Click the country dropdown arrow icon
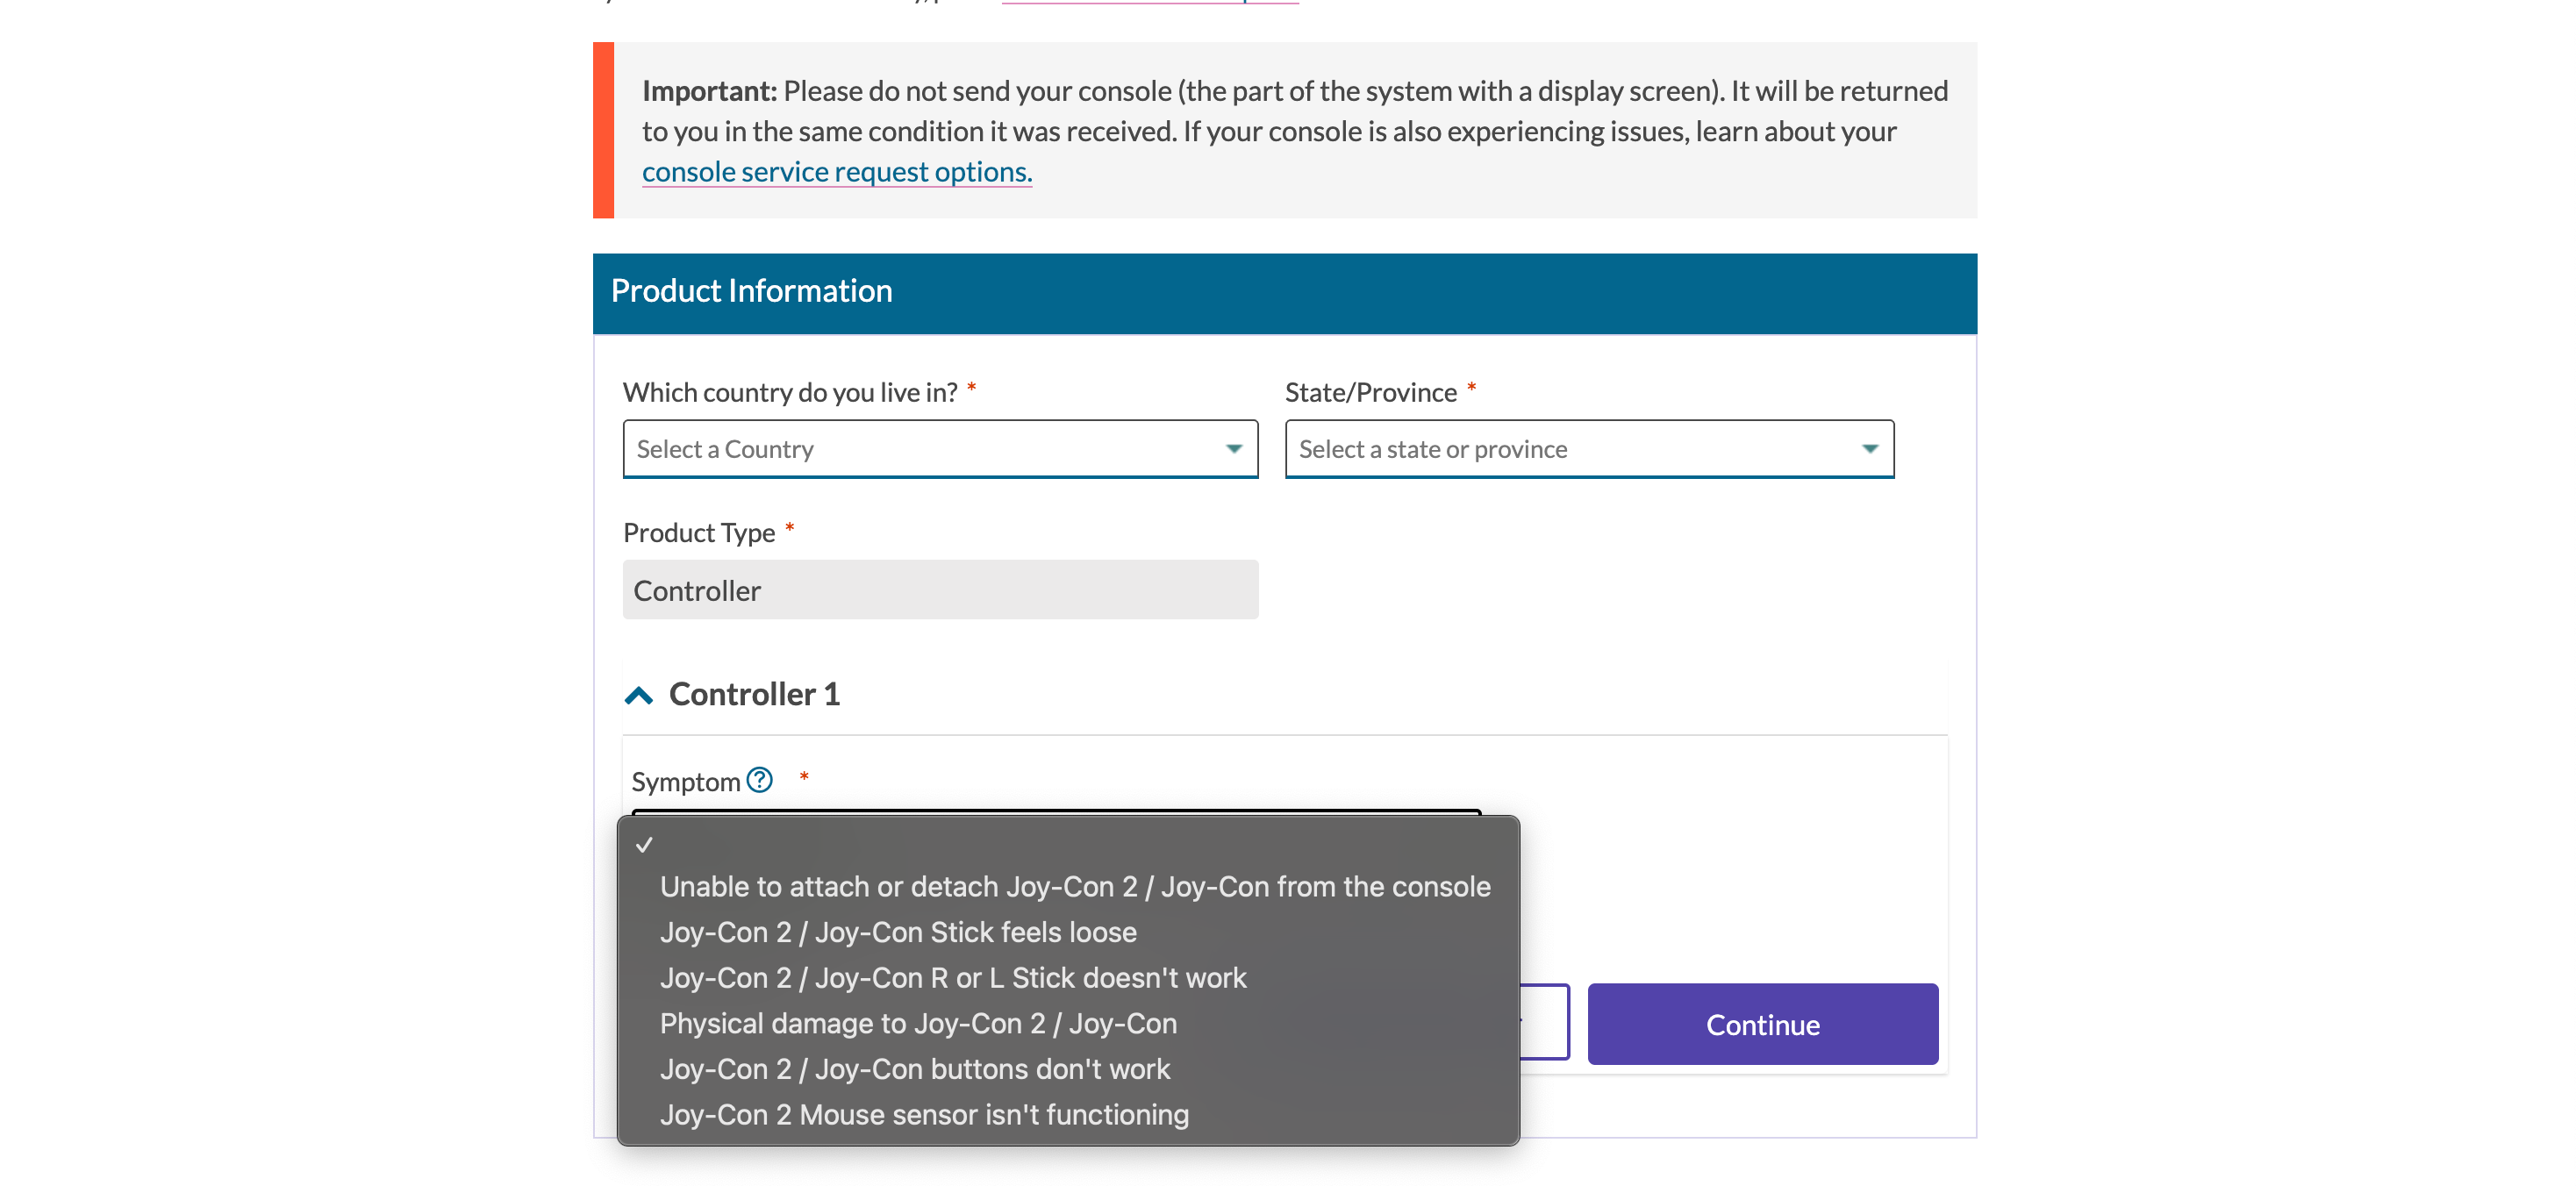 (x=1234, y=449)
